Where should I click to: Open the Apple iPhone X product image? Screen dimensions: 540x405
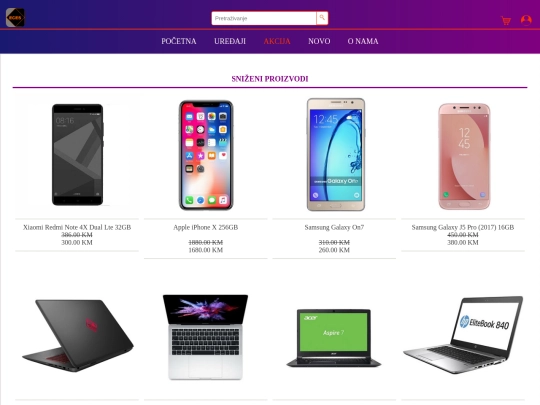(x=206, y=155)
